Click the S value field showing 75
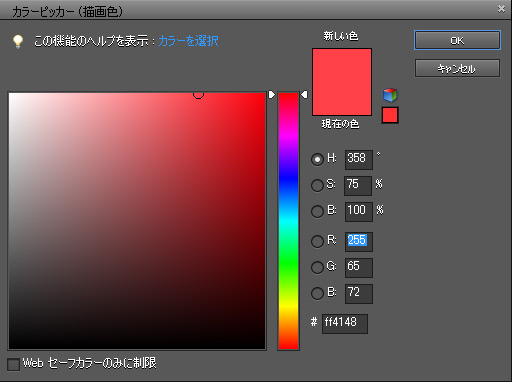Viewport: 512px width, 382px height. tap(358, 186)
